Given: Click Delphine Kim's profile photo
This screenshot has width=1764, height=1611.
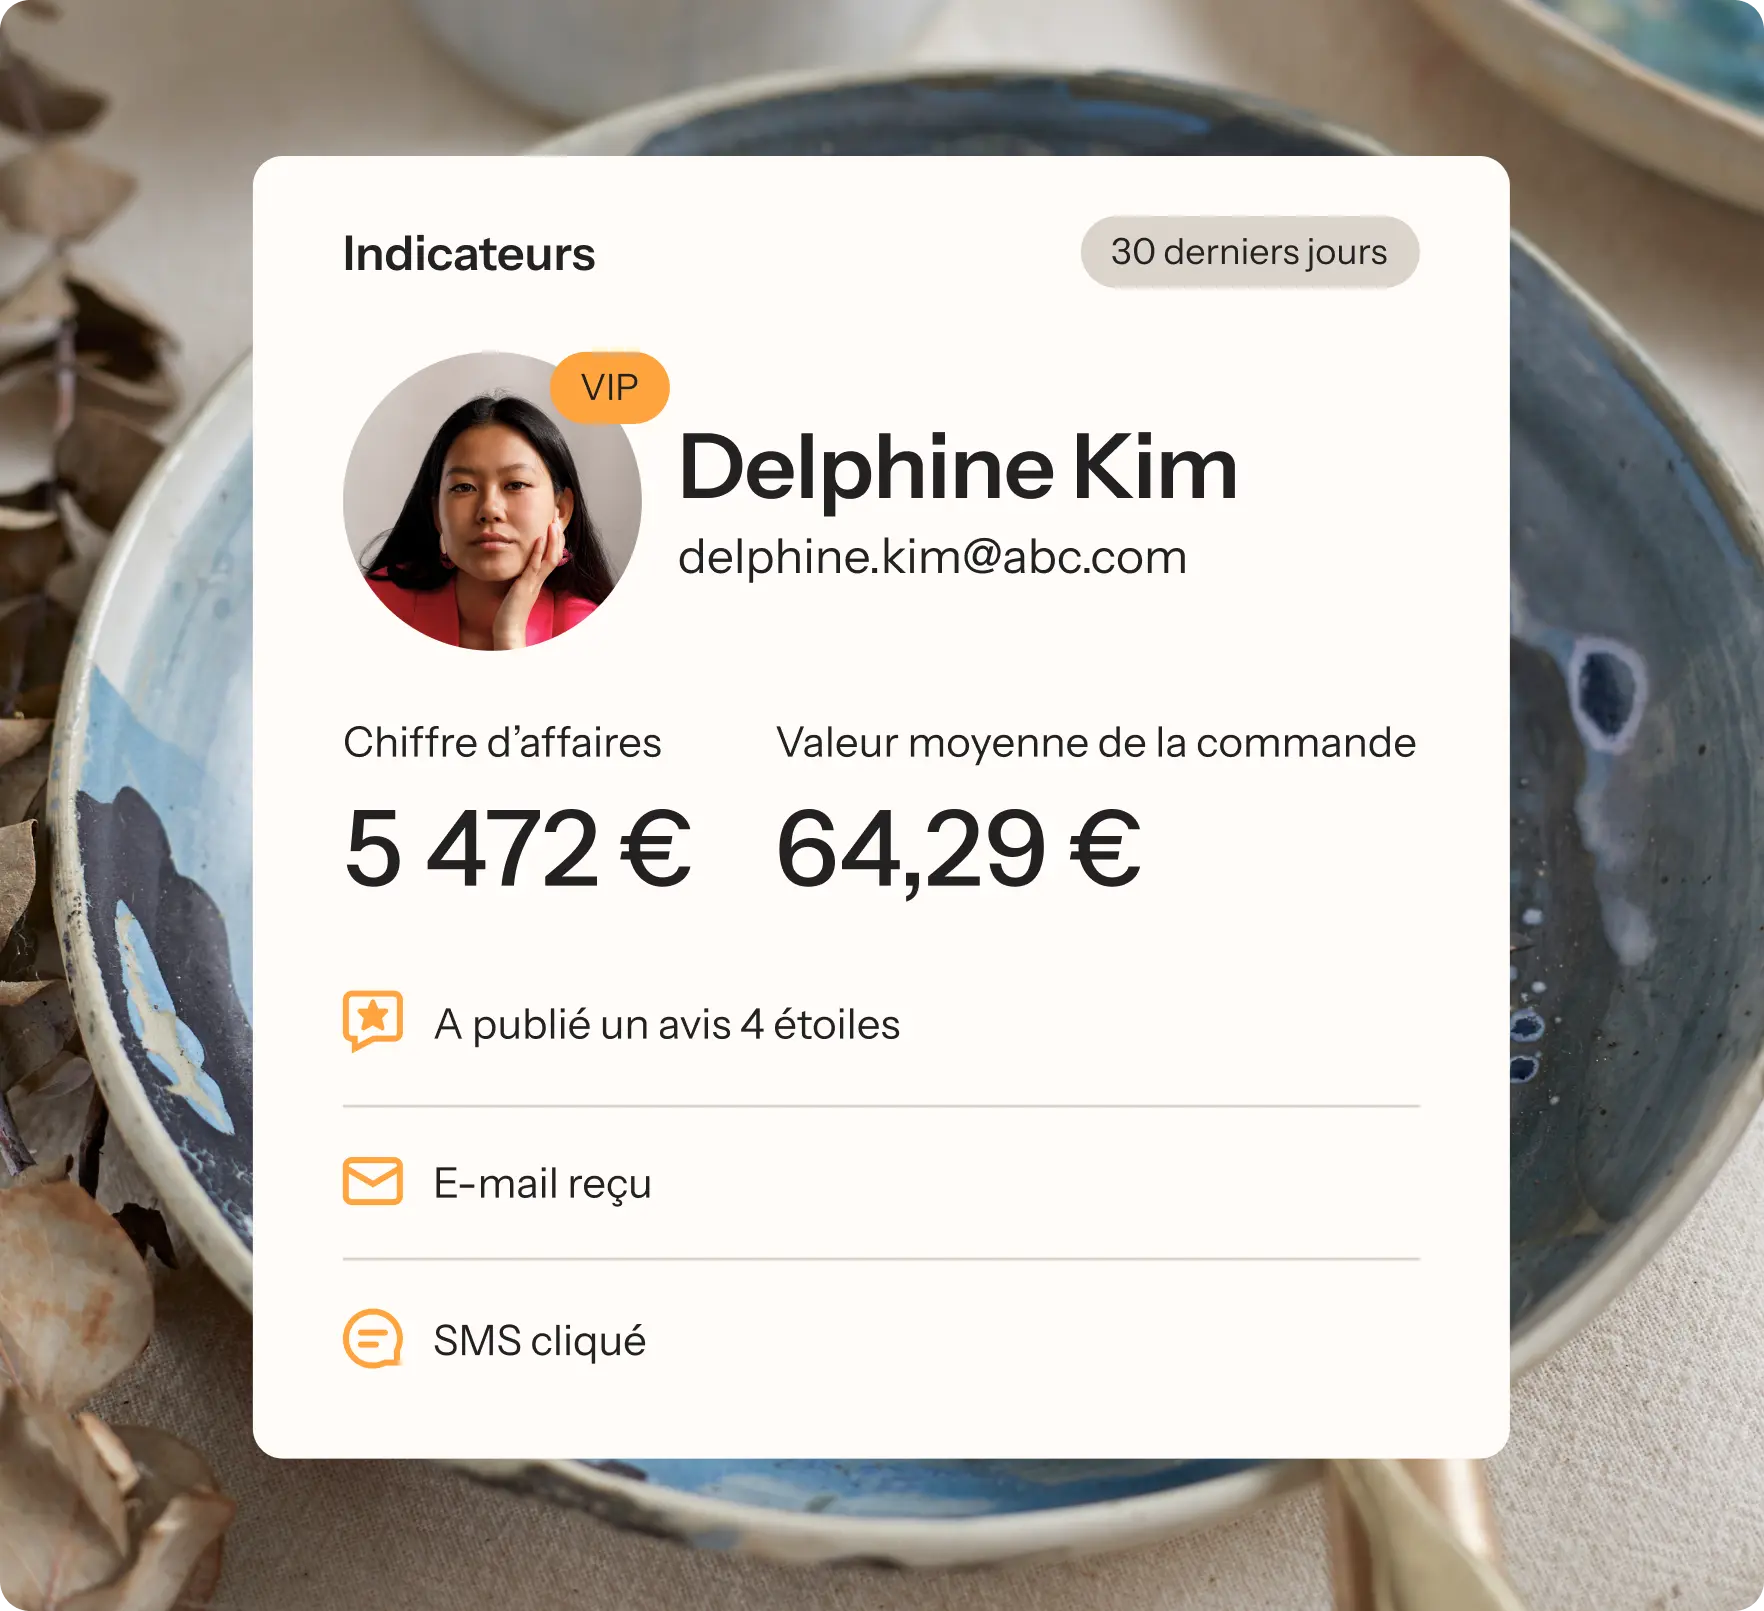Looking at the screenshot, I should [492, 501].
